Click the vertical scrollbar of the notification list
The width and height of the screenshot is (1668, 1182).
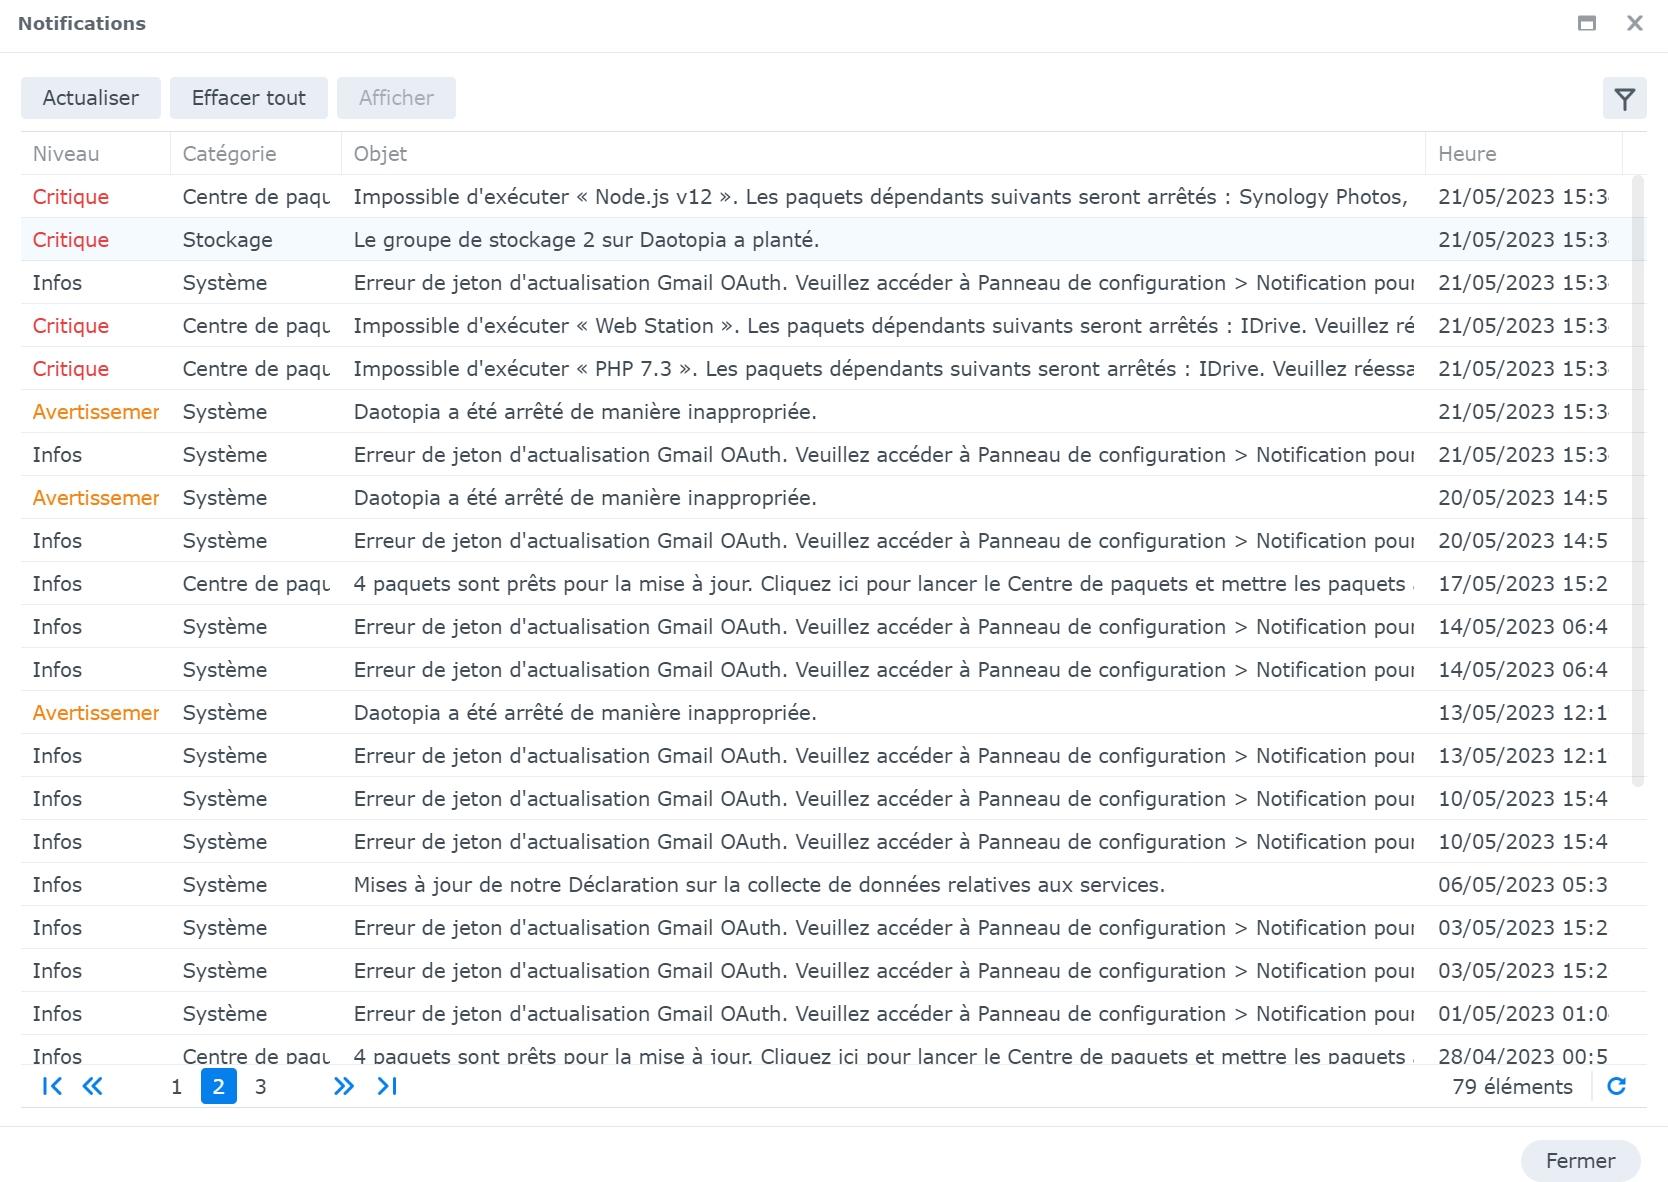1638,480
